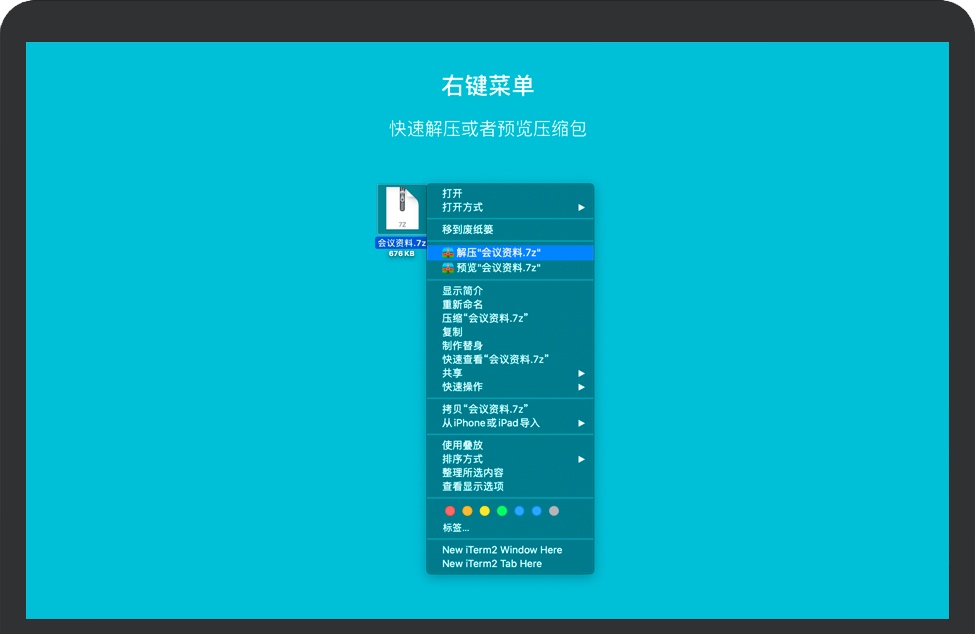
Task: Select New iTerm2 Window Here
Action: (502, 550)
